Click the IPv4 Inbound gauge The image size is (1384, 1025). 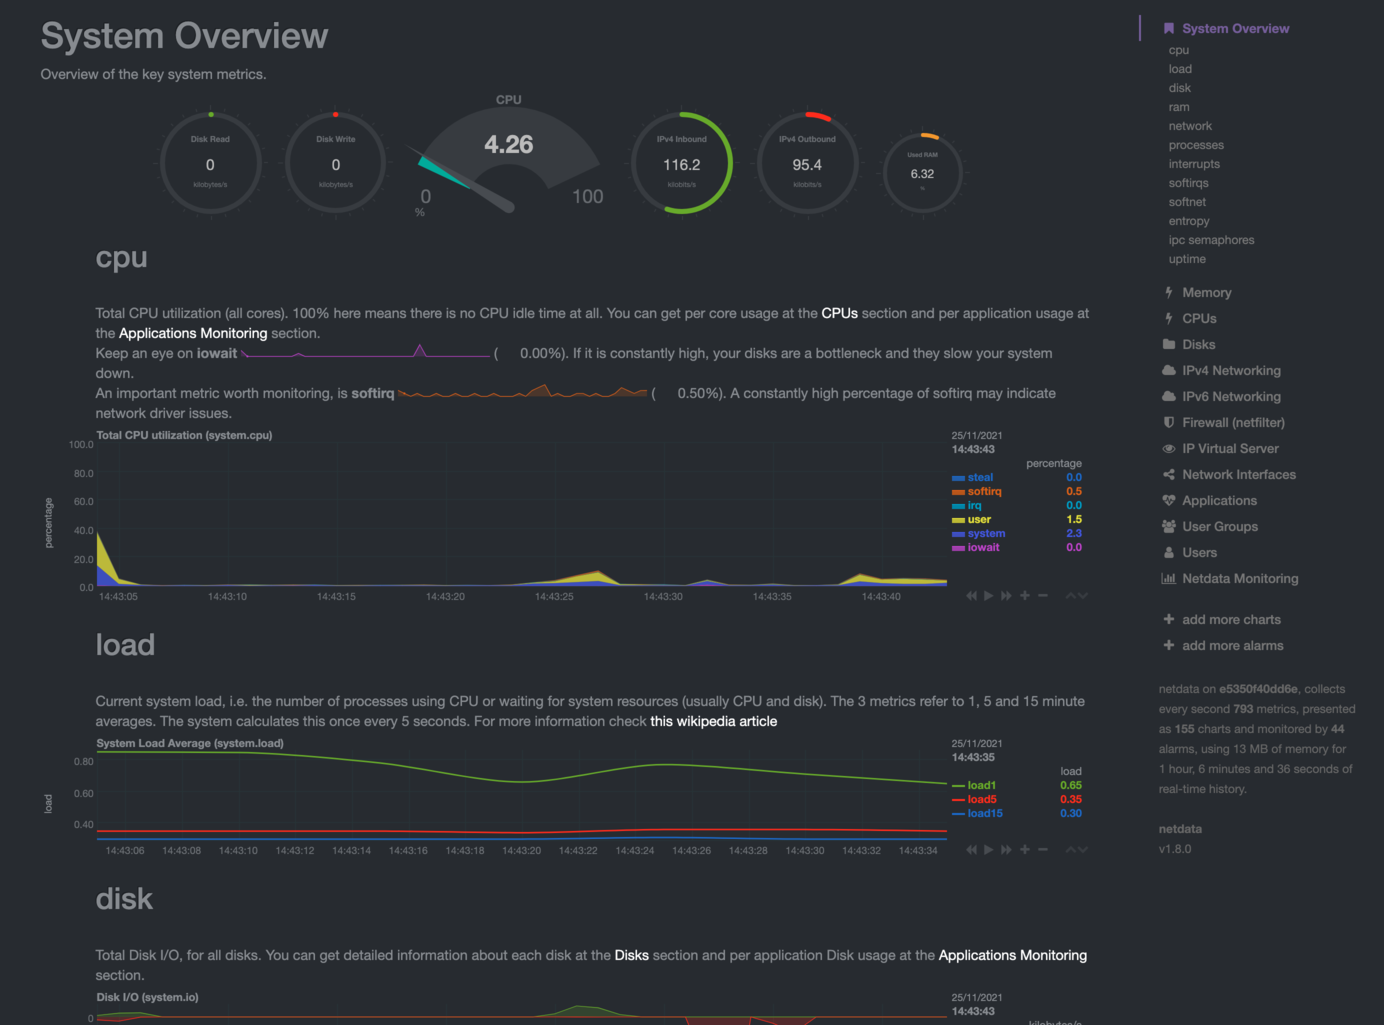(681, 163)
